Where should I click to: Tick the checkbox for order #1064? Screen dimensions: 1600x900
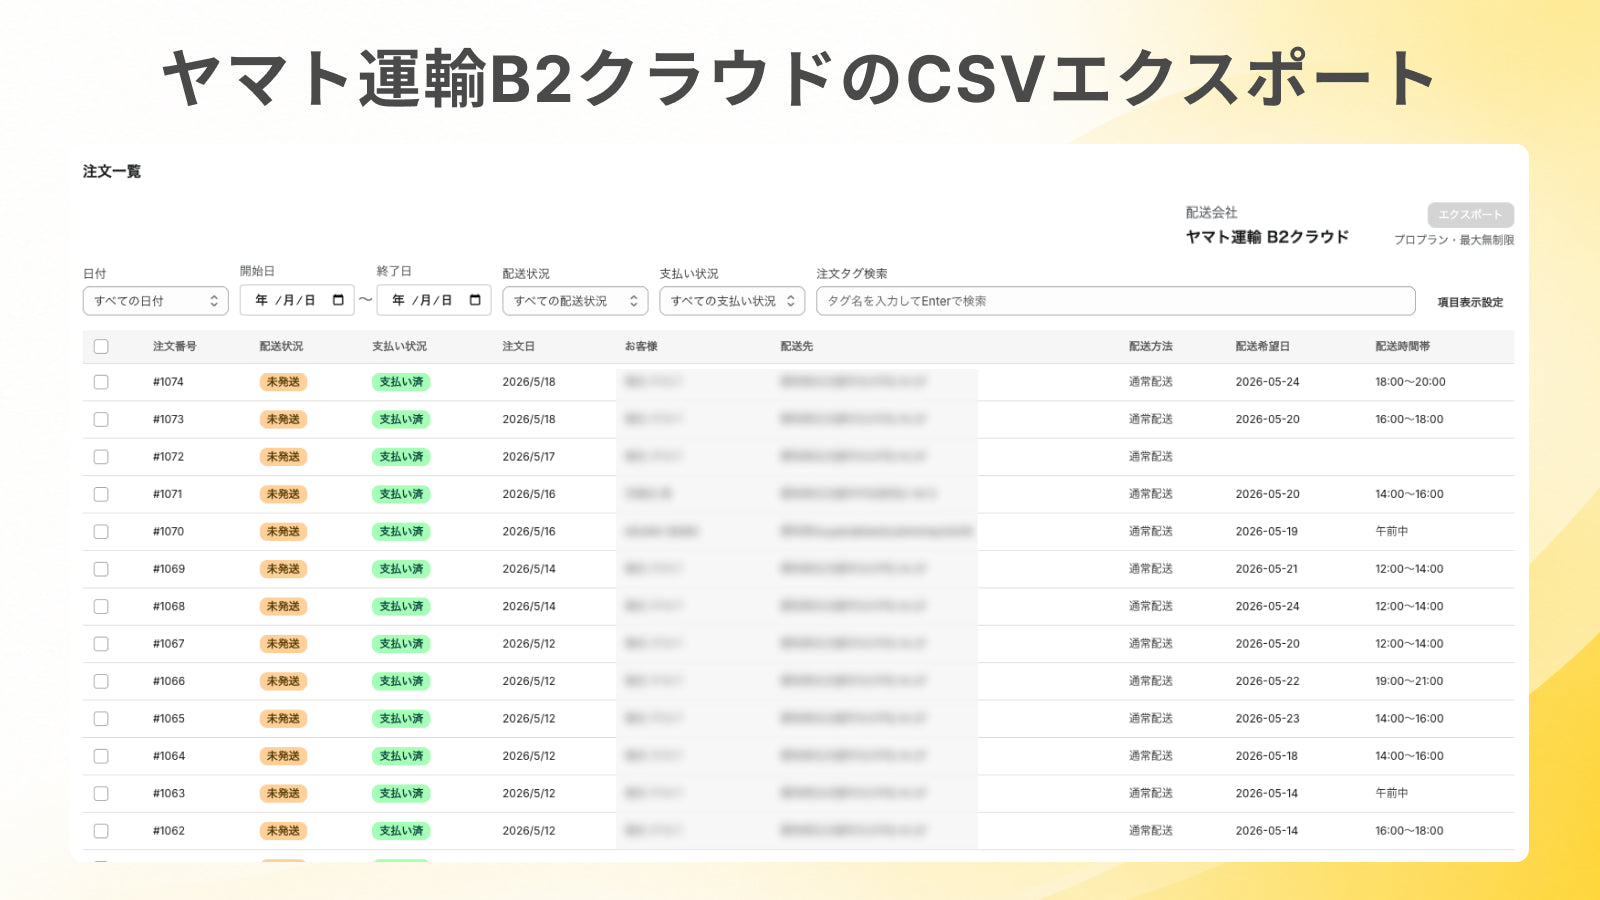[x=101, y=756]
